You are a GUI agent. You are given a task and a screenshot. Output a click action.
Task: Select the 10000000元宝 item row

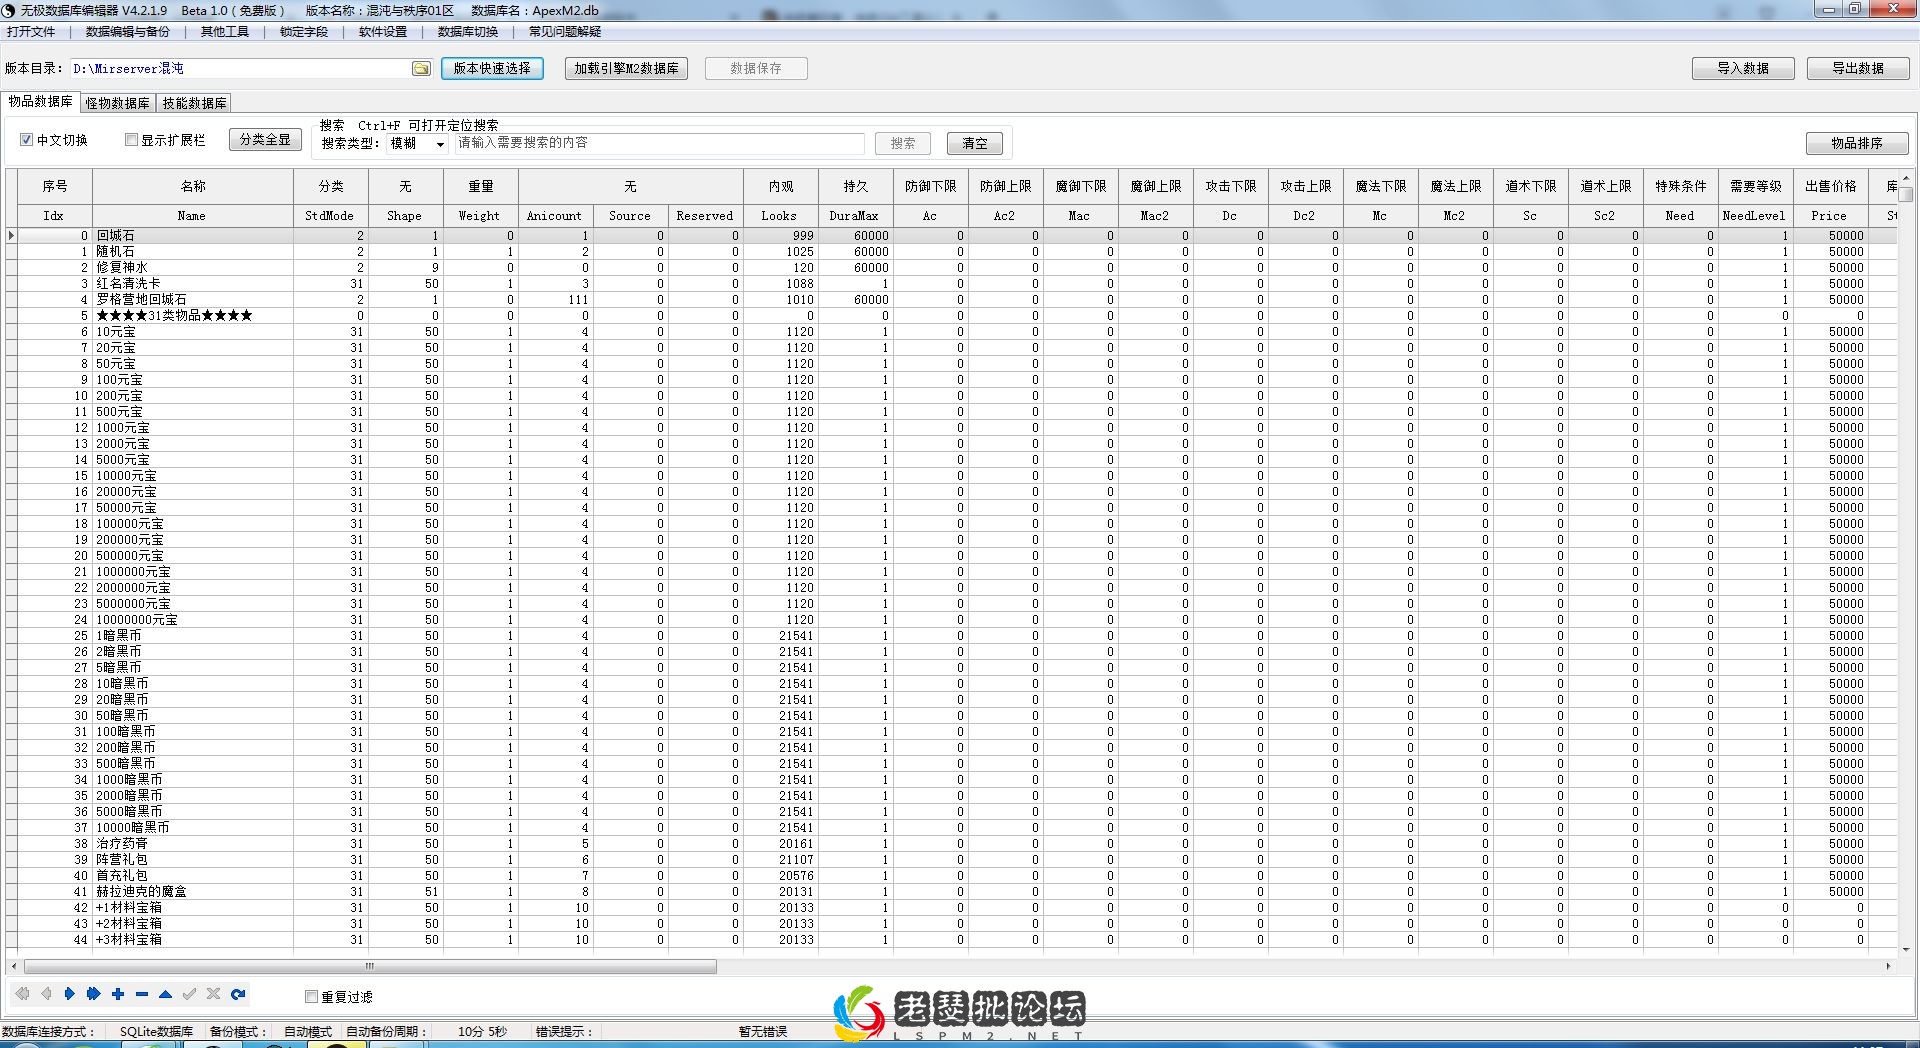point(950,620)
